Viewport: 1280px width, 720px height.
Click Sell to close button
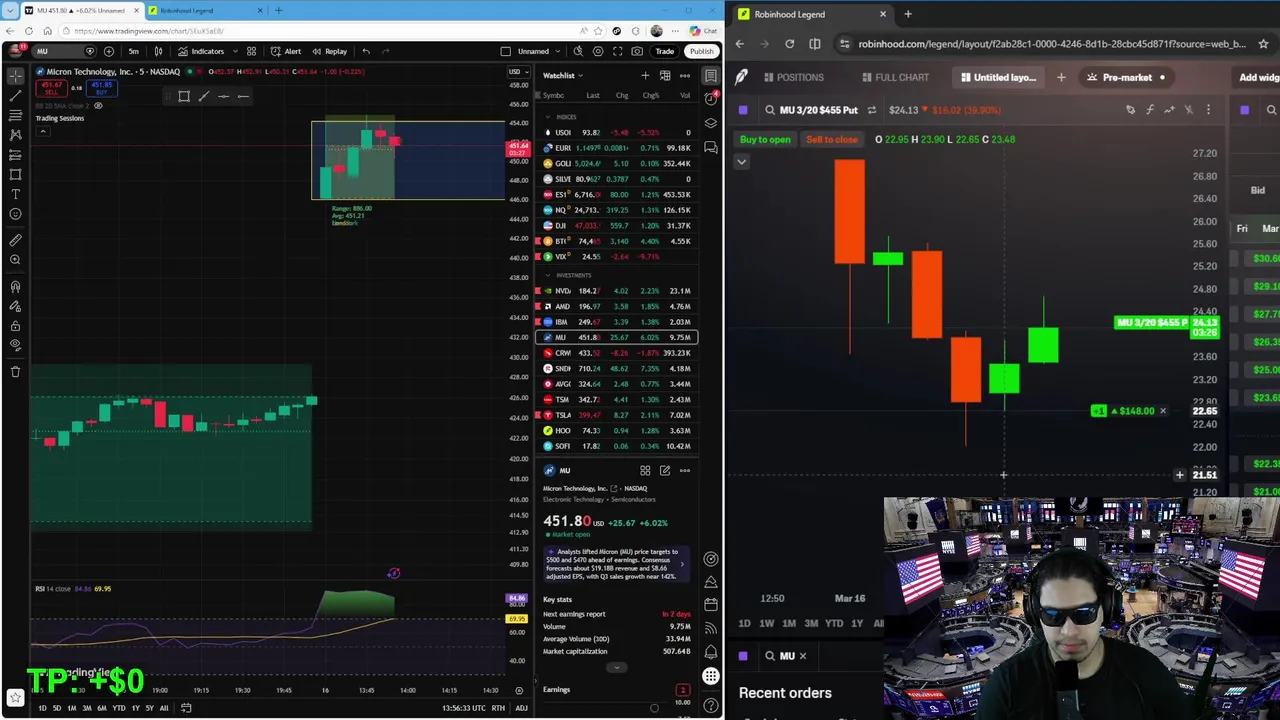pos(831,140)
